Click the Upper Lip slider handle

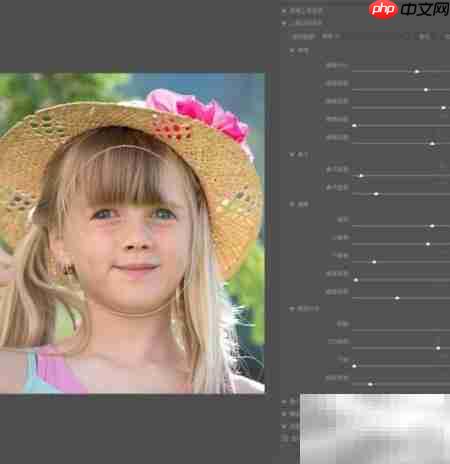click(x=428, y=244)
